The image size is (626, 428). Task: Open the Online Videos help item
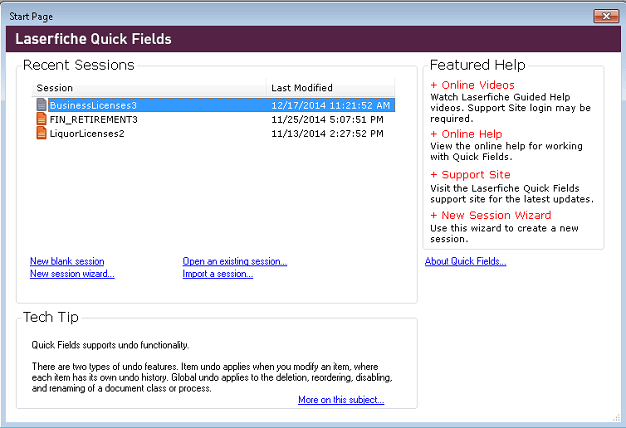[473, 85]
